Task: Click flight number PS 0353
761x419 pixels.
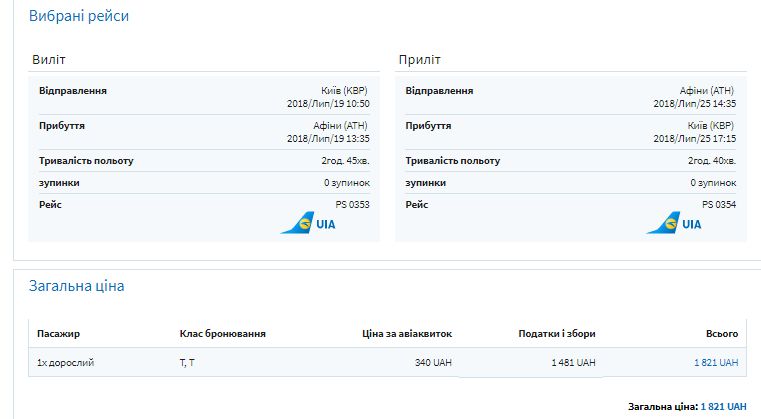Action: coord(352,204)
